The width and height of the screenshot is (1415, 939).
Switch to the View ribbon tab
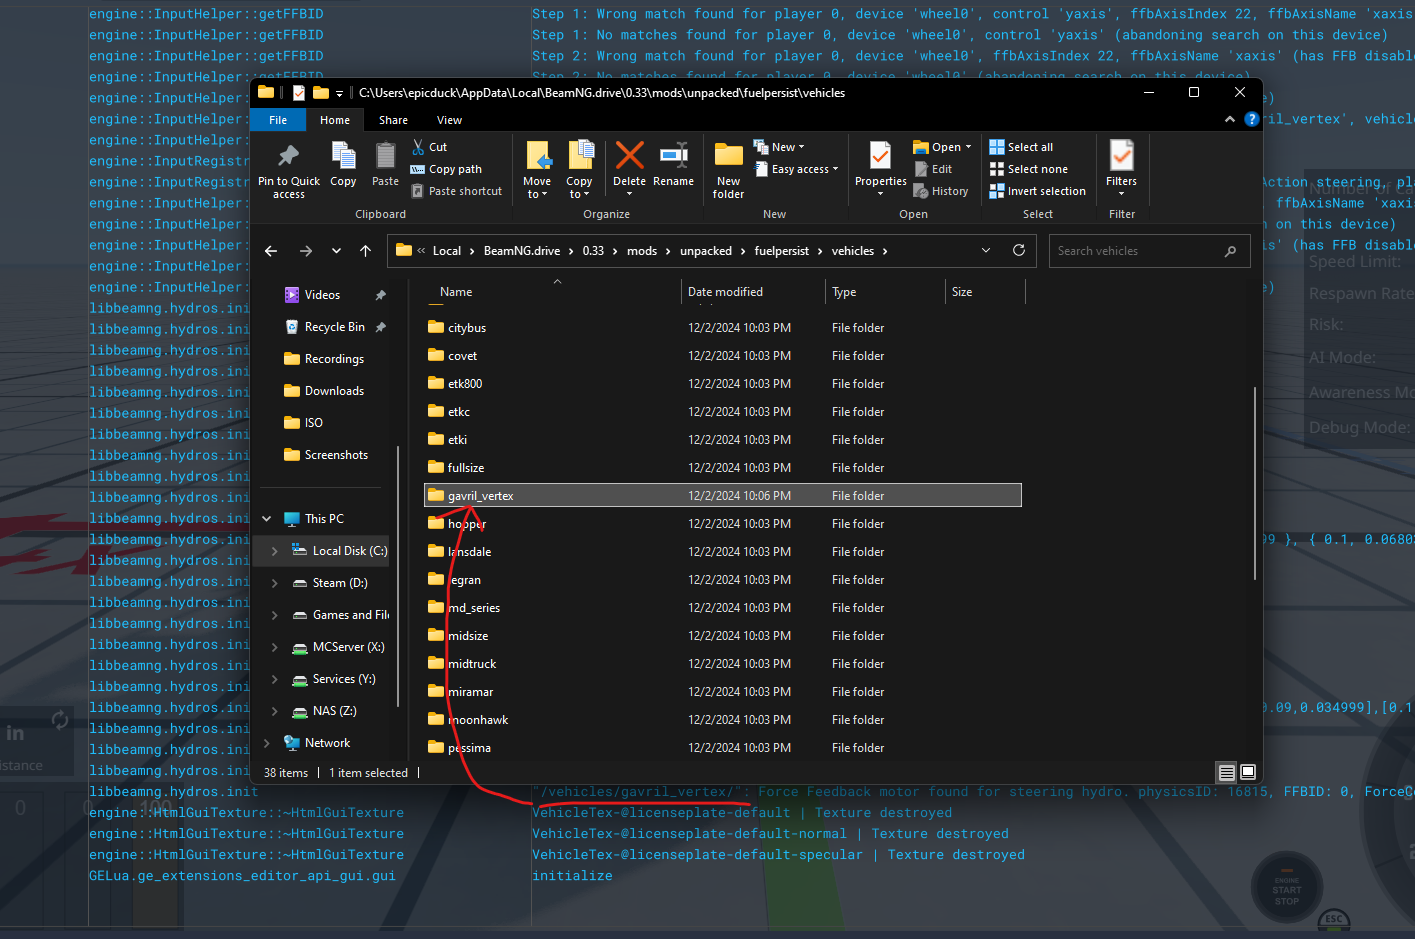tap(449, 120)
